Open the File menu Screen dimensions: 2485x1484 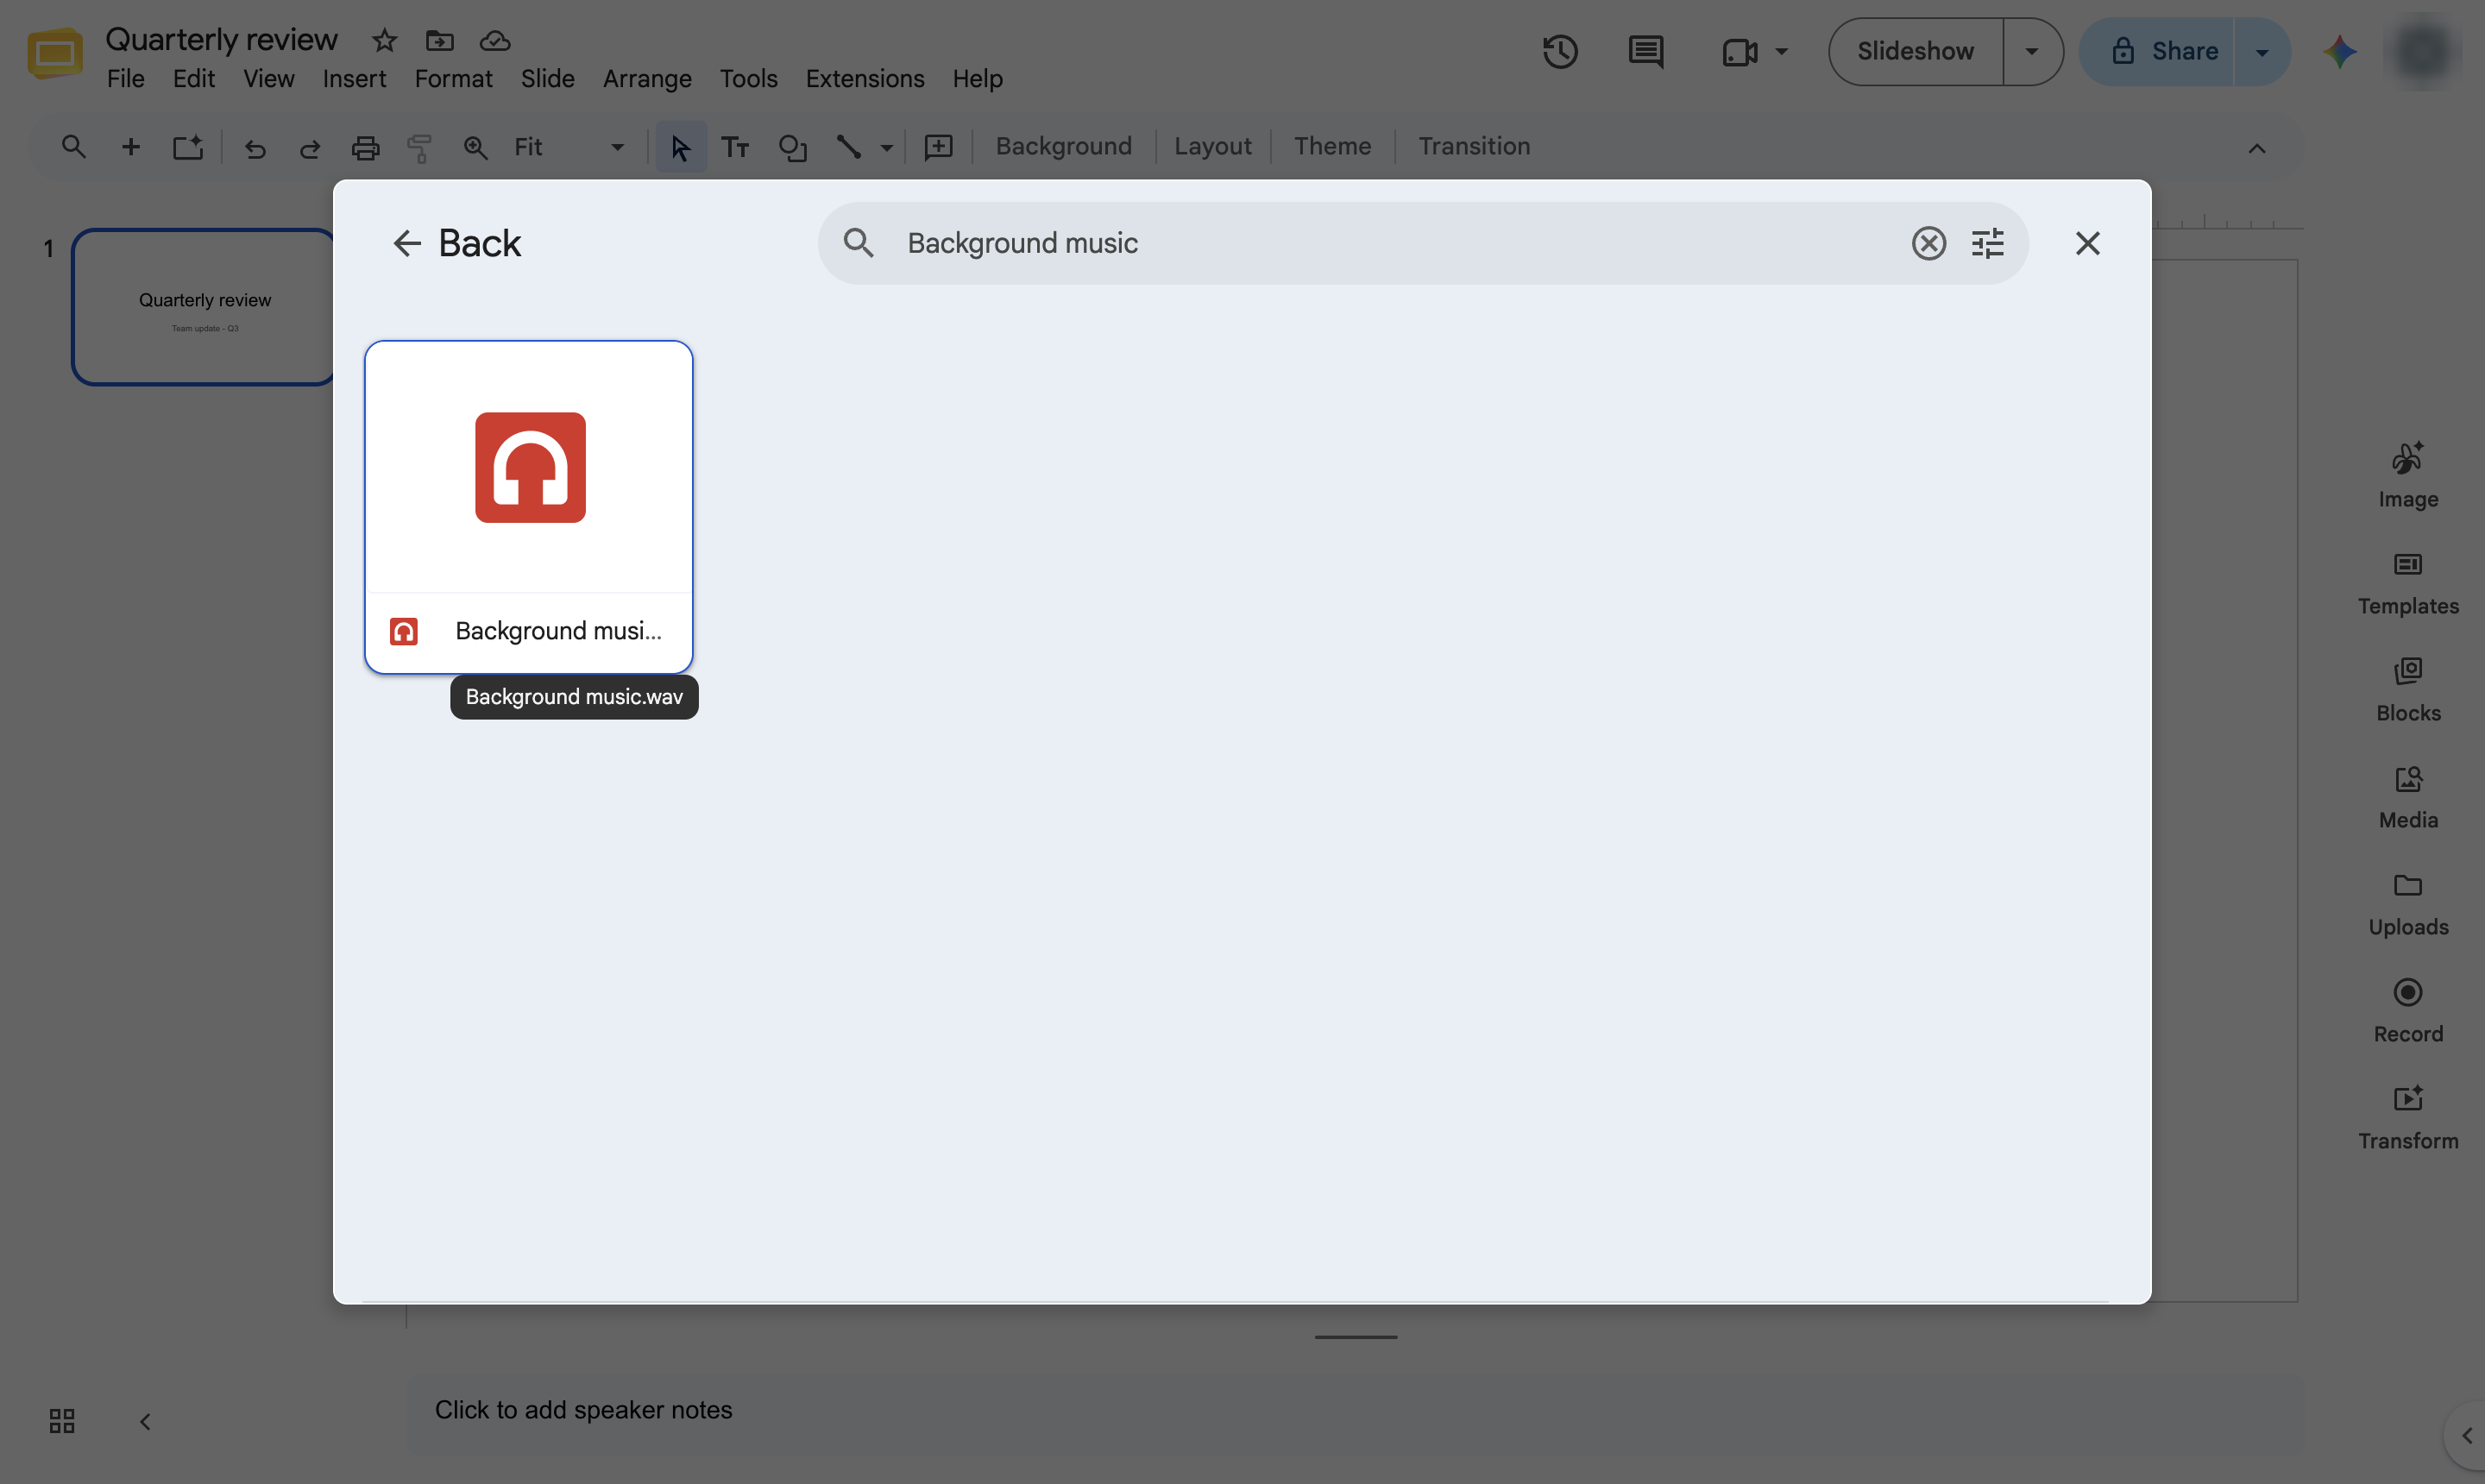[x=125, y=78]
